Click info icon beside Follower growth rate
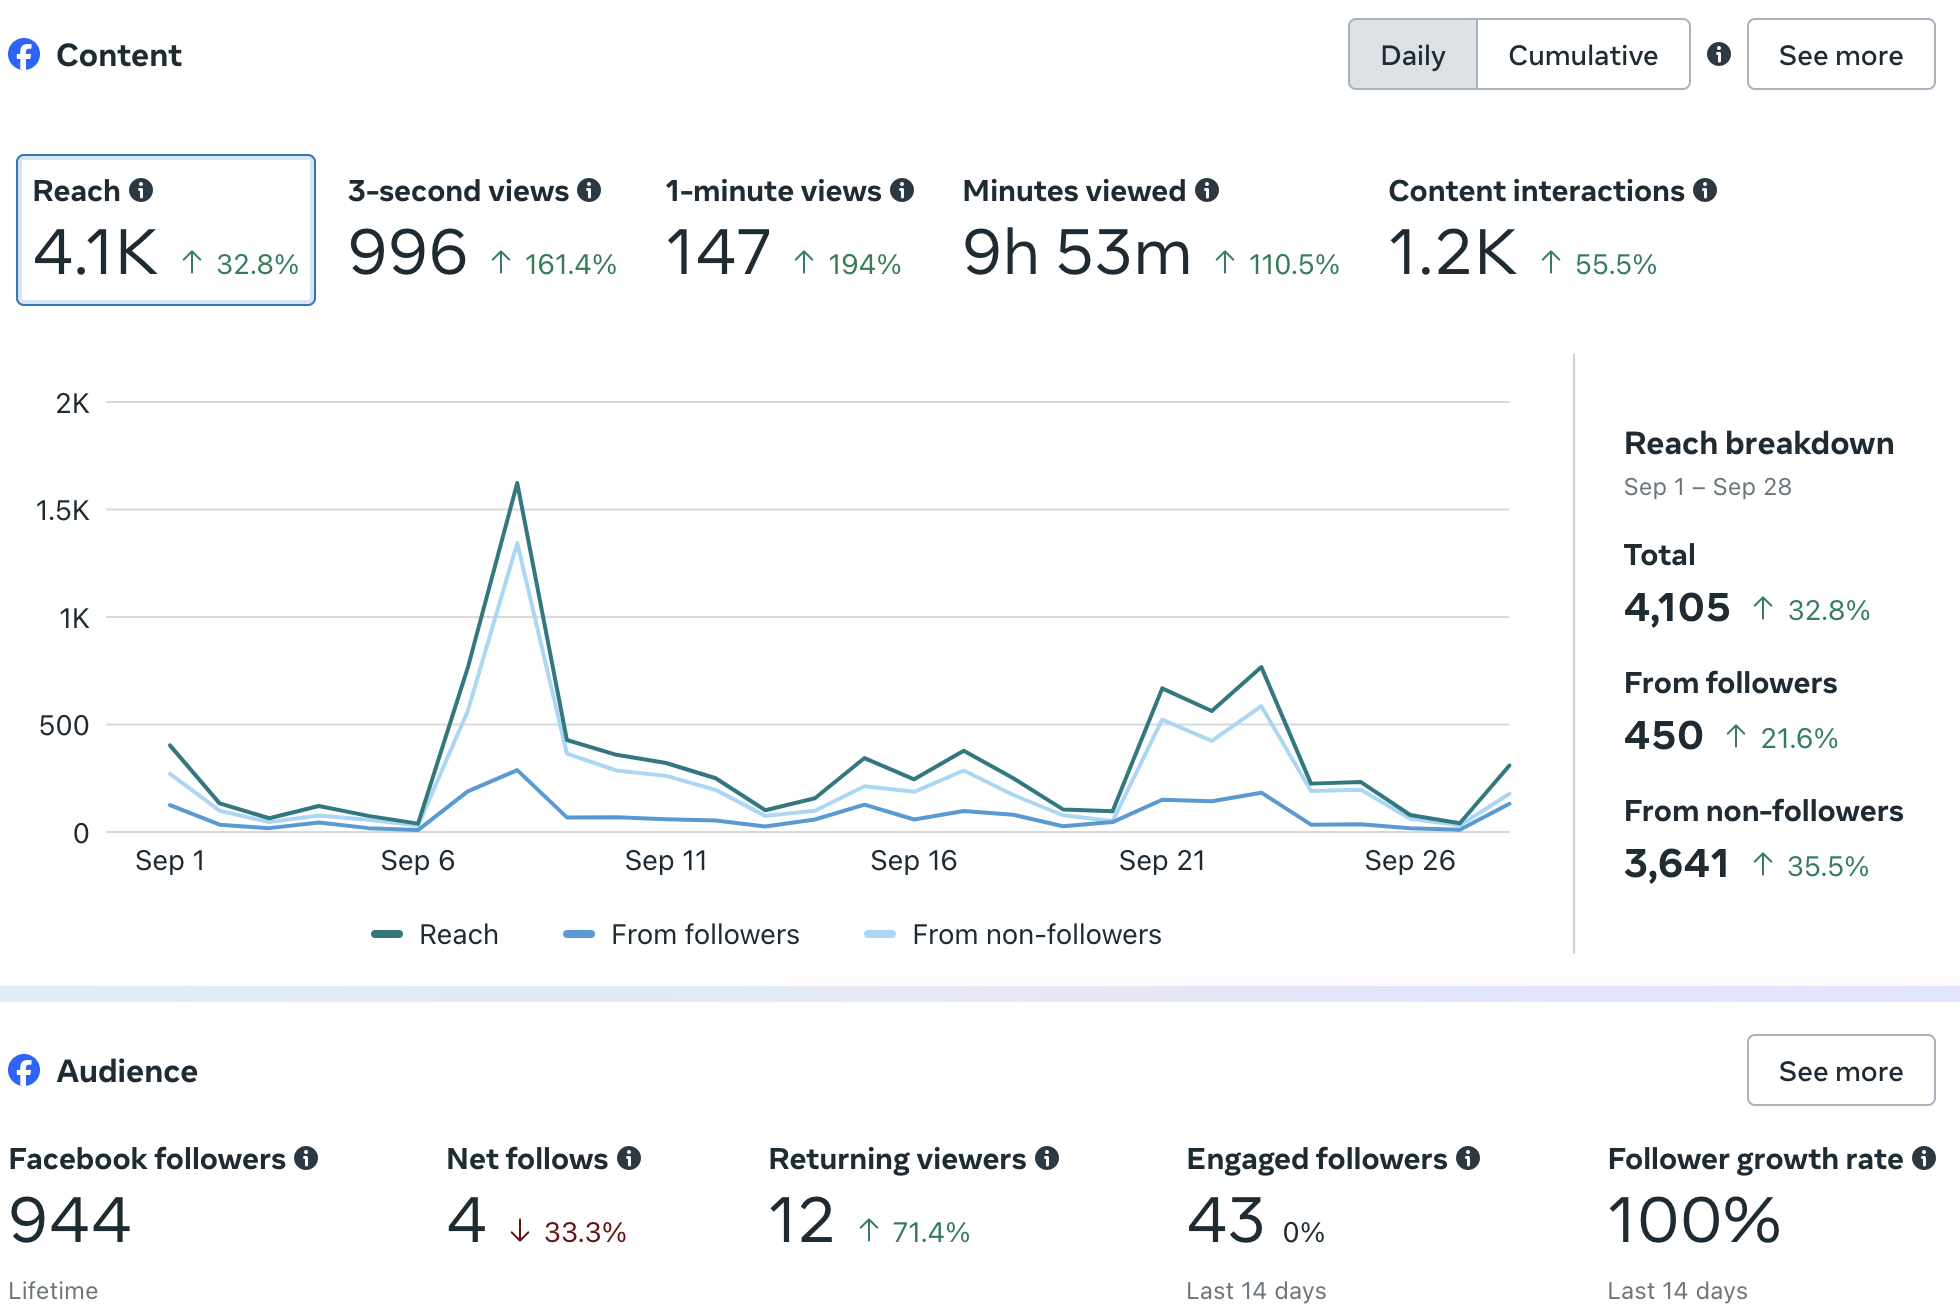1960x1314 pixels. click(x=1924, y=1158)
